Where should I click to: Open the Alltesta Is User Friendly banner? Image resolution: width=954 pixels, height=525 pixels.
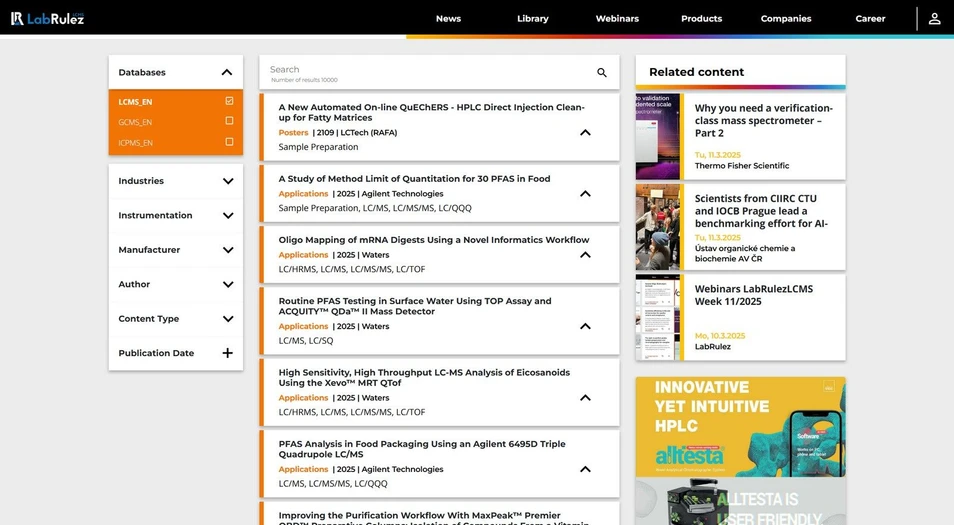coord(740,501)
